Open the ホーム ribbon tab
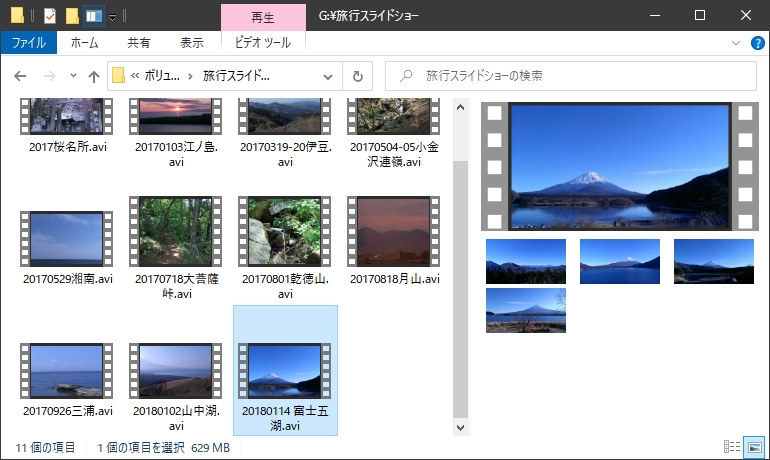The height and width of the screenshot is (460, 770). [x=84, y=43]
